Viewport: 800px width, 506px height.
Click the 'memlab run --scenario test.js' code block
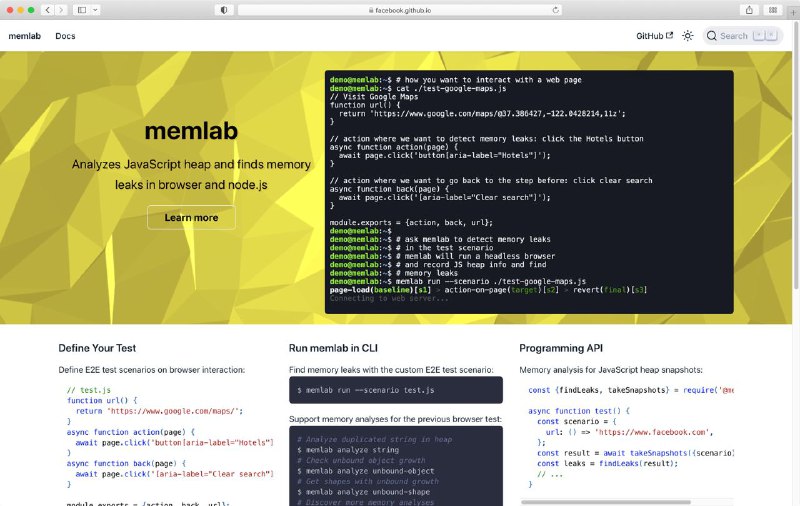coord(396,390)
